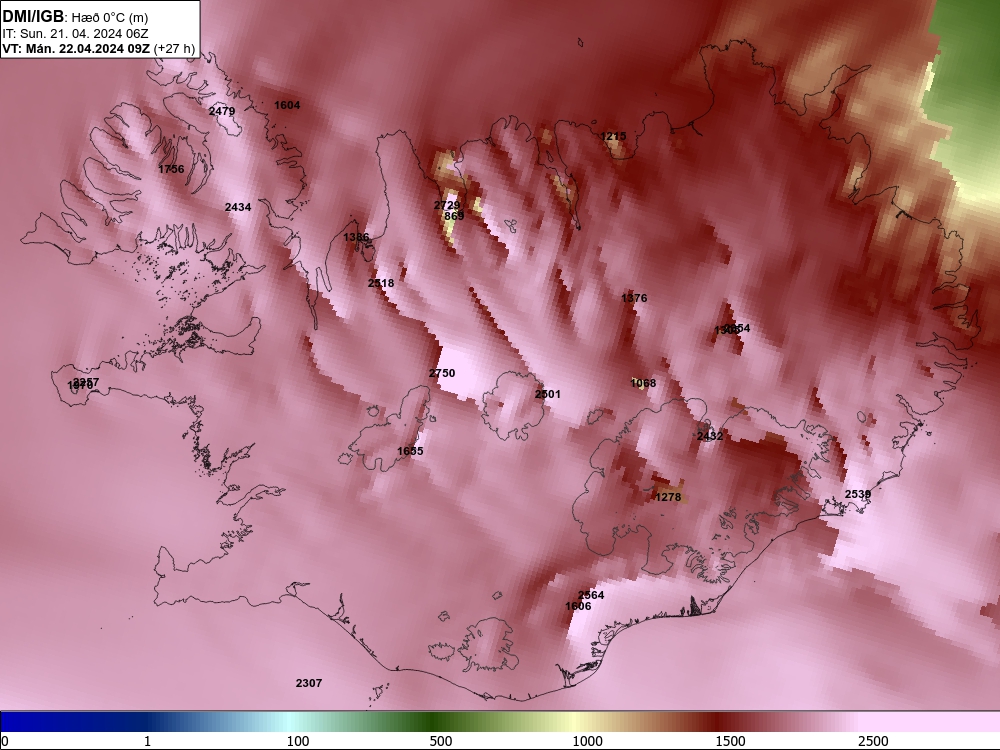
Task: Select the 2479 height label
Action: (x=222, y=111)
